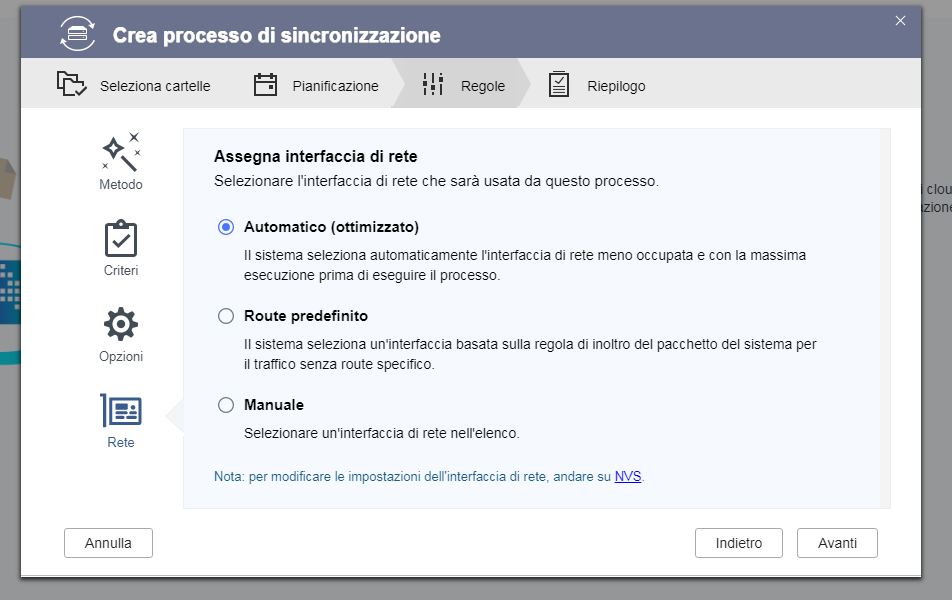The width and height of the screenshot is (952, 600).
Task: Click the Regole sliders icon
Action: (x=433, y=85)
